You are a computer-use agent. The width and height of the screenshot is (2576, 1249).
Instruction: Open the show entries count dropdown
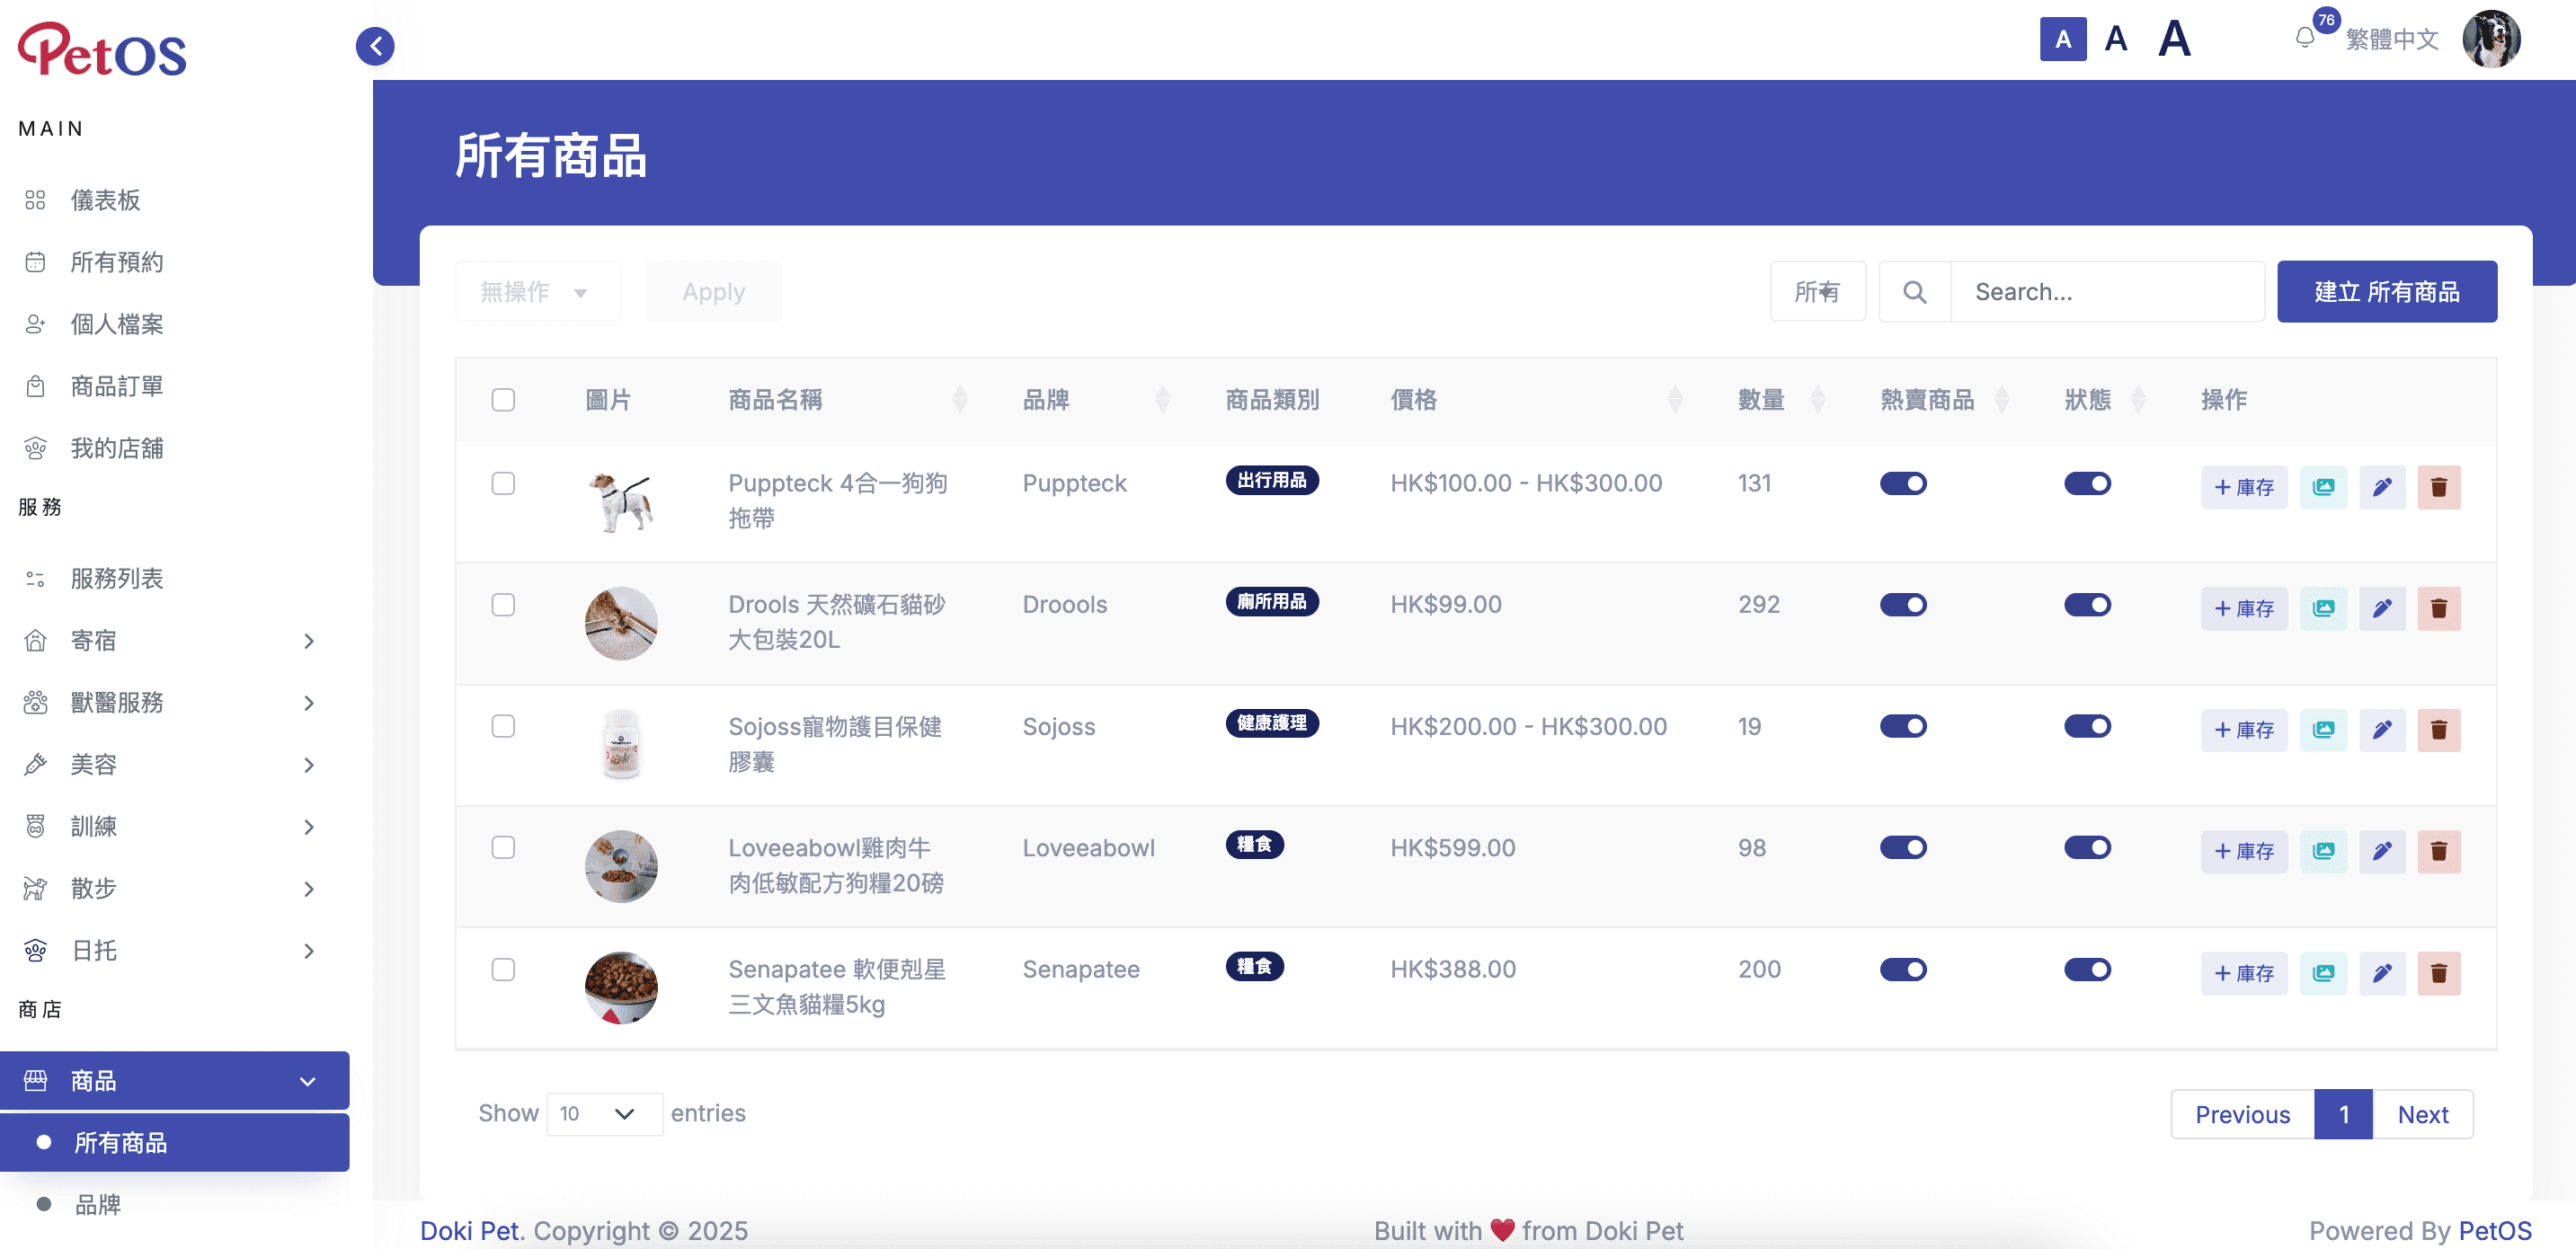coord(603,1114)
